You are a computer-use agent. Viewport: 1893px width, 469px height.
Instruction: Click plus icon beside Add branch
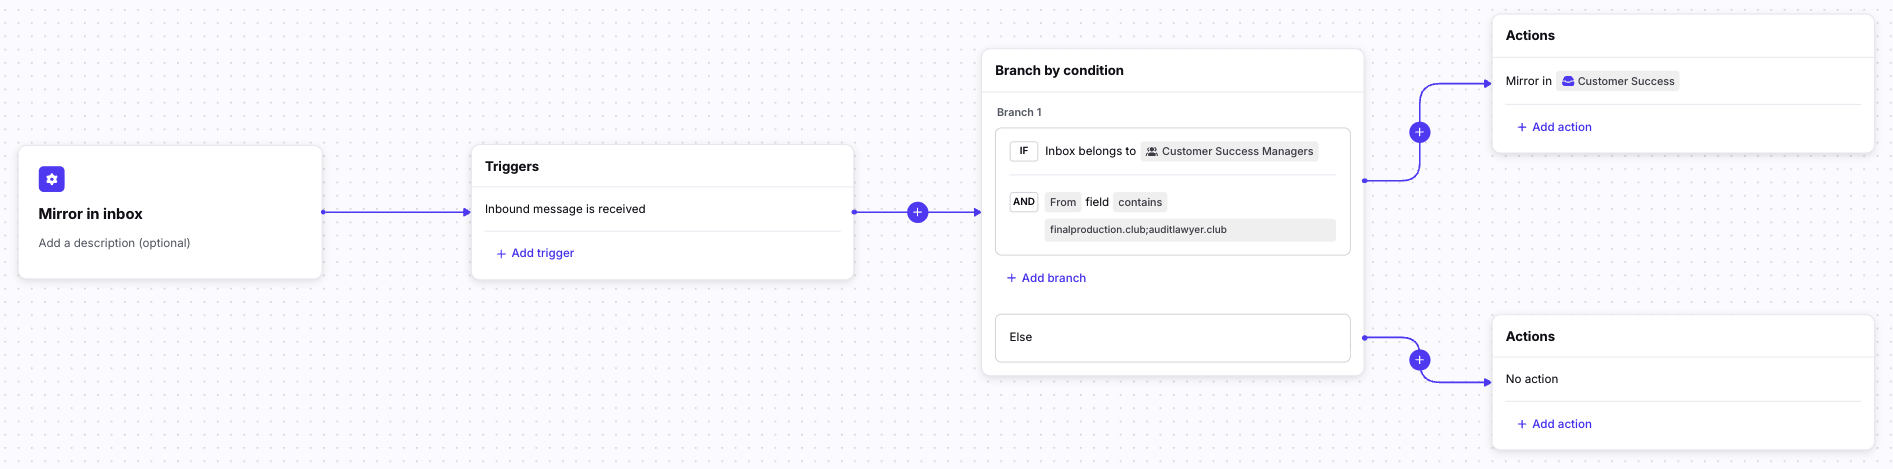[1011, 278]
